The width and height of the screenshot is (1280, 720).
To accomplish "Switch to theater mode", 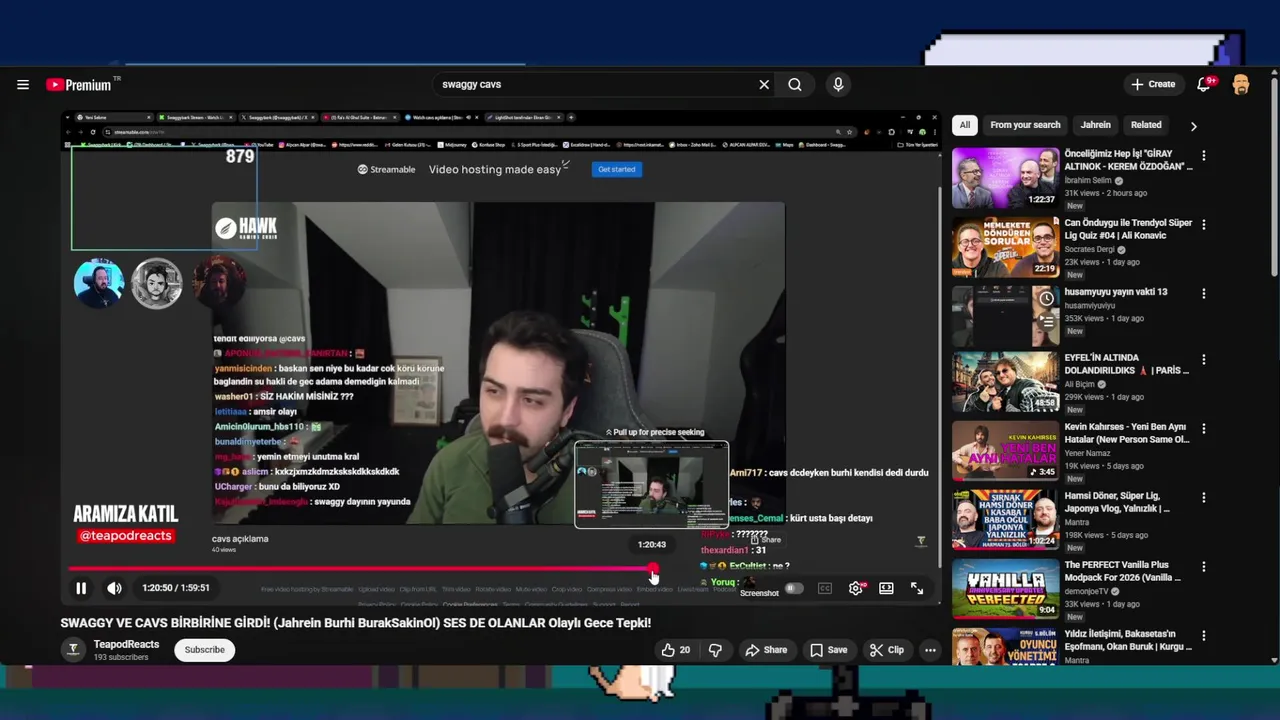I will (886, 588).
